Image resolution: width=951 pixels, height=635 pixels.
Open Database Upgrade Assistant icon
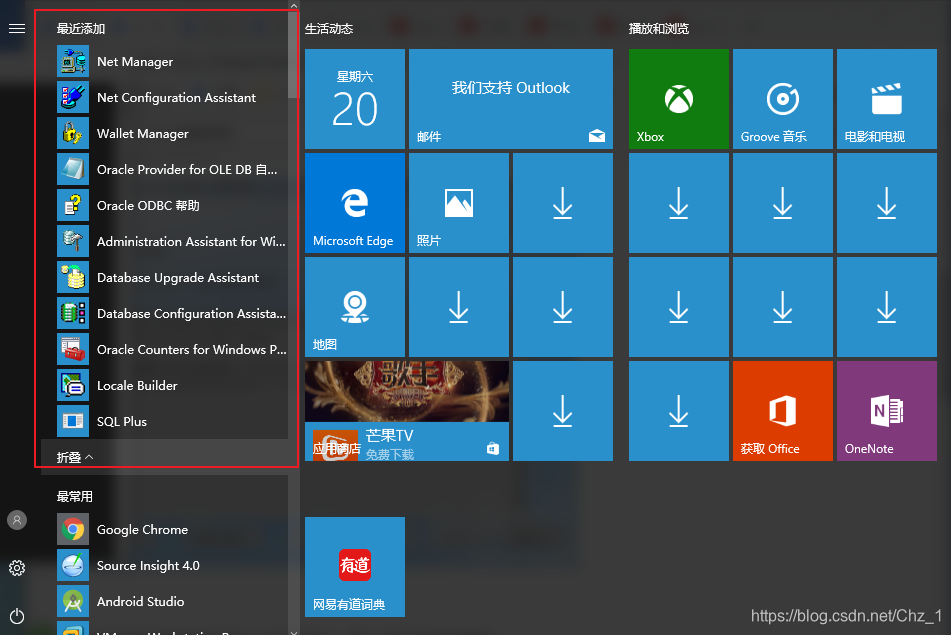[73, 278]
